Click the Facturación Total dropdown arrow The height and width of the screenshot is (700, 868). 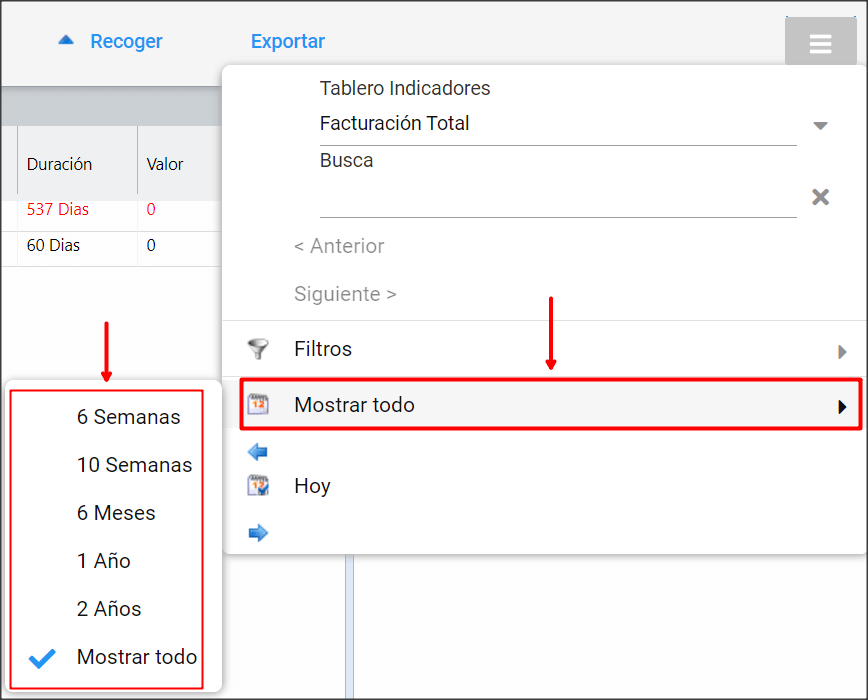820,126
